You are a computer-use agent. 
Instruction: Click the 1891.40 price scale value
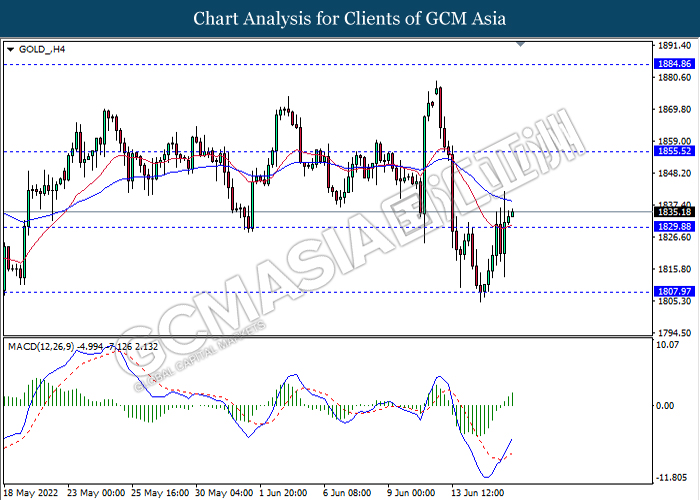[675, 46]
